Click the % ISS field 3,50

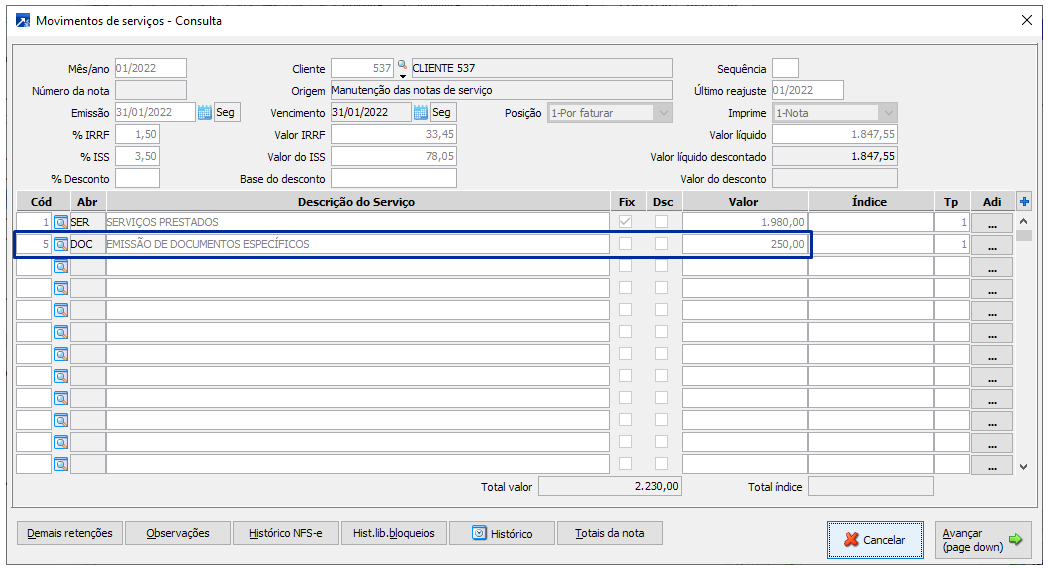[137, 156]
